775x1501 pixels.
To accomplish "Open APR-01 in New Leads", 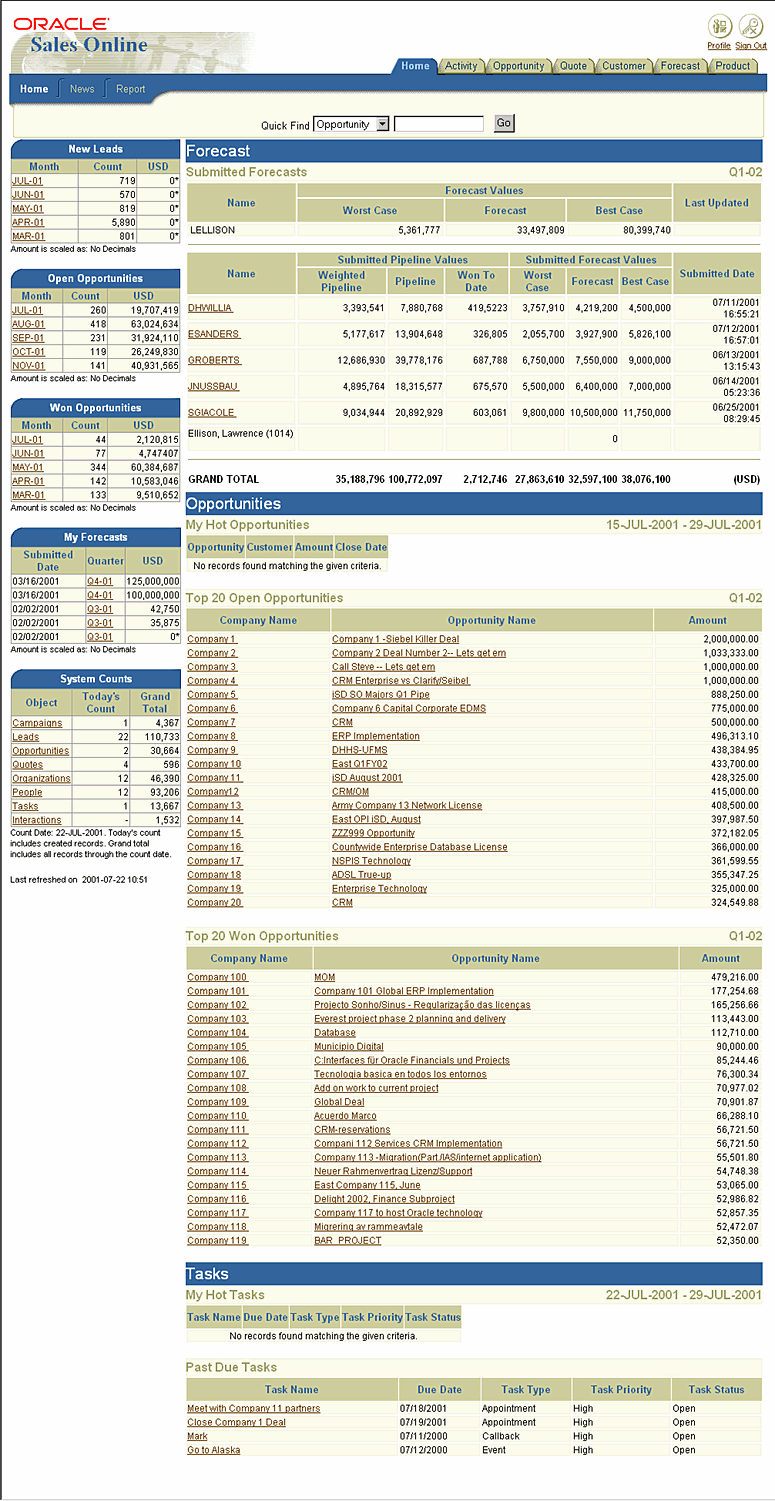I will (x=28, y=223).
